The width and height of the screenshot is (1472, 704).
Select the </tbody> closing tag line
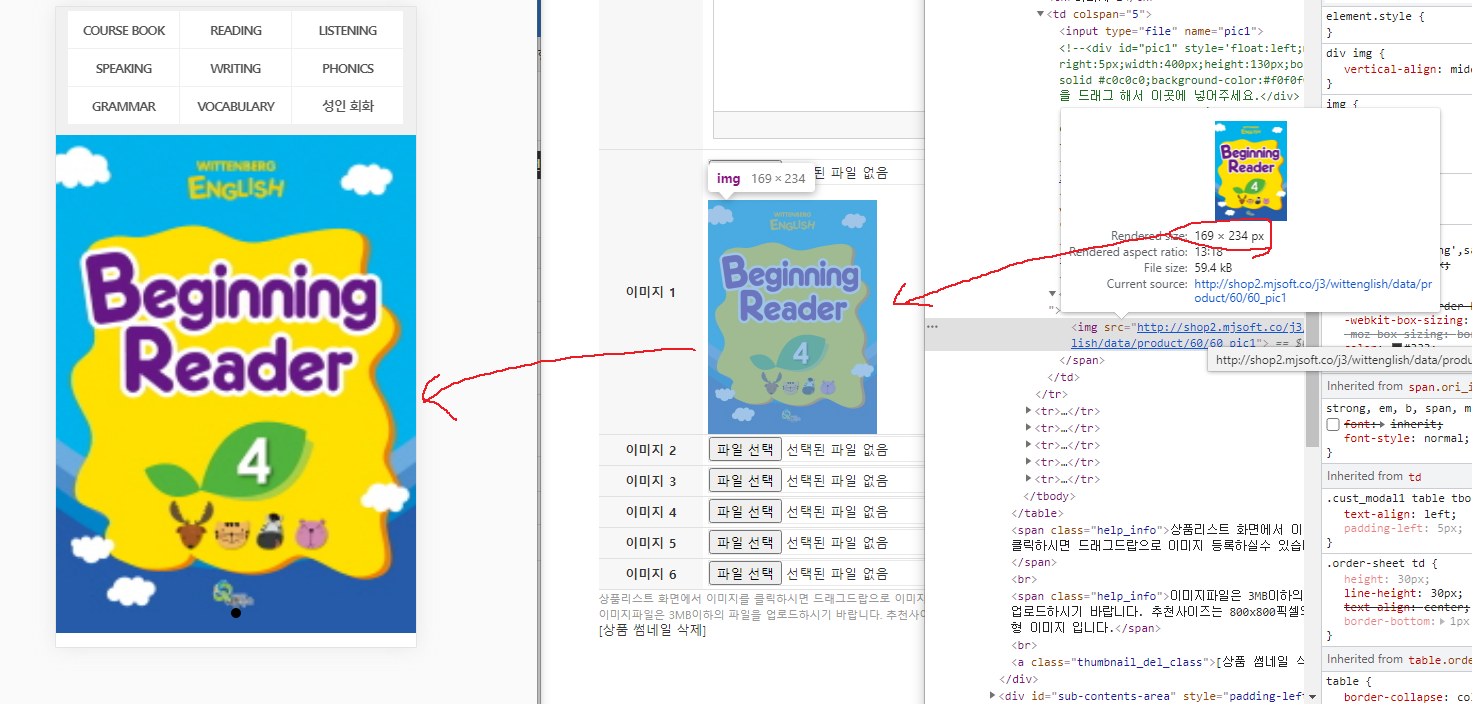coord(1048,496)
